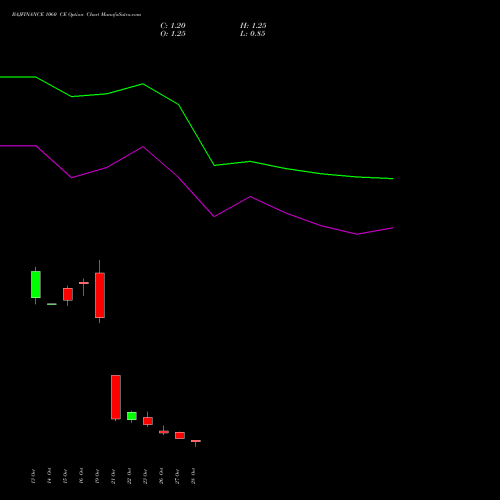The height and width of the screenshot is (500, 500).
Task: Select the 14 Oct date label
Action: point(49,476)
